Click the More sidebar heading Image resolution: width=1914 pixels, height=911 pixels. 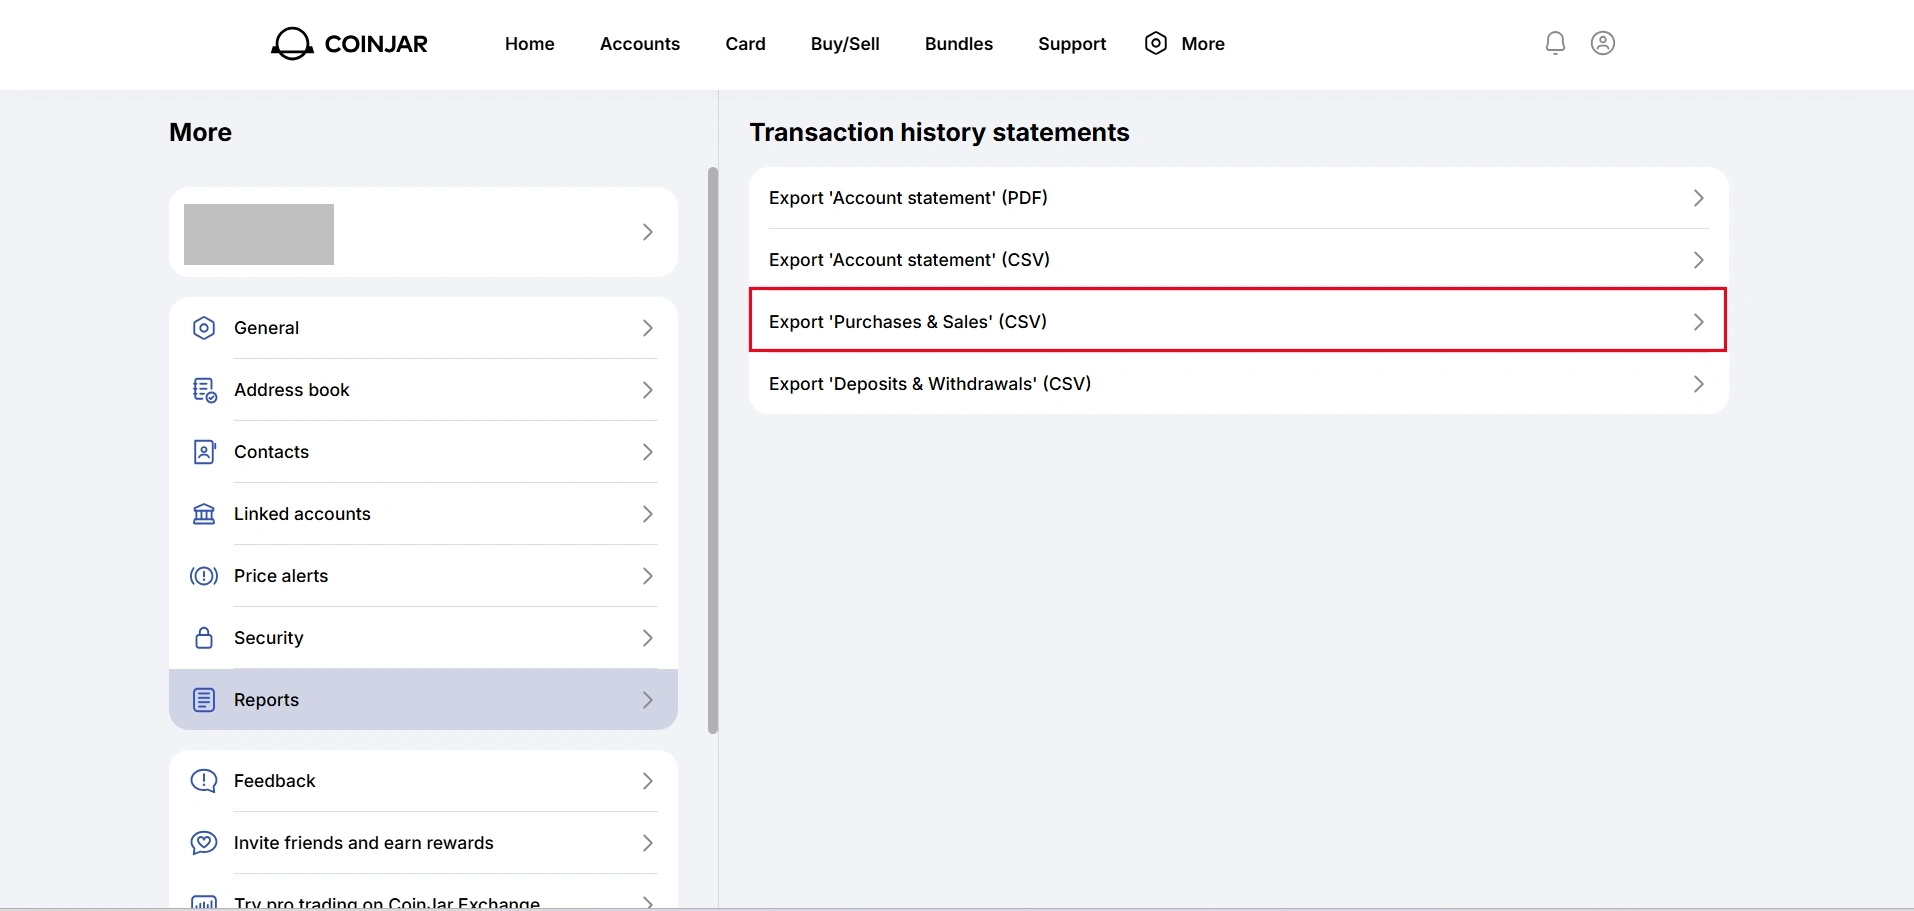(201, 132)
